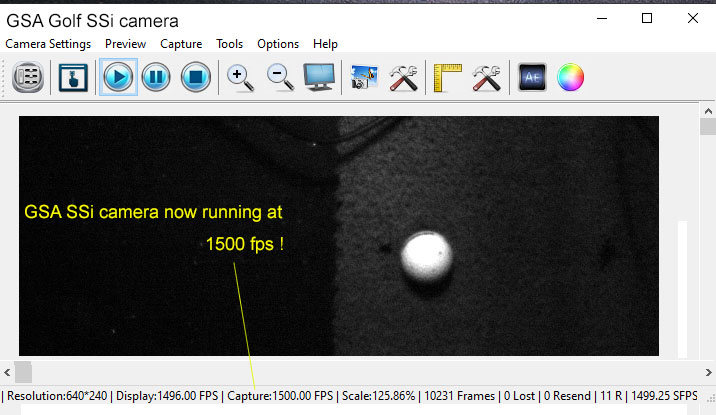Click the vertical scrollbar up arrow

[708, 111]
